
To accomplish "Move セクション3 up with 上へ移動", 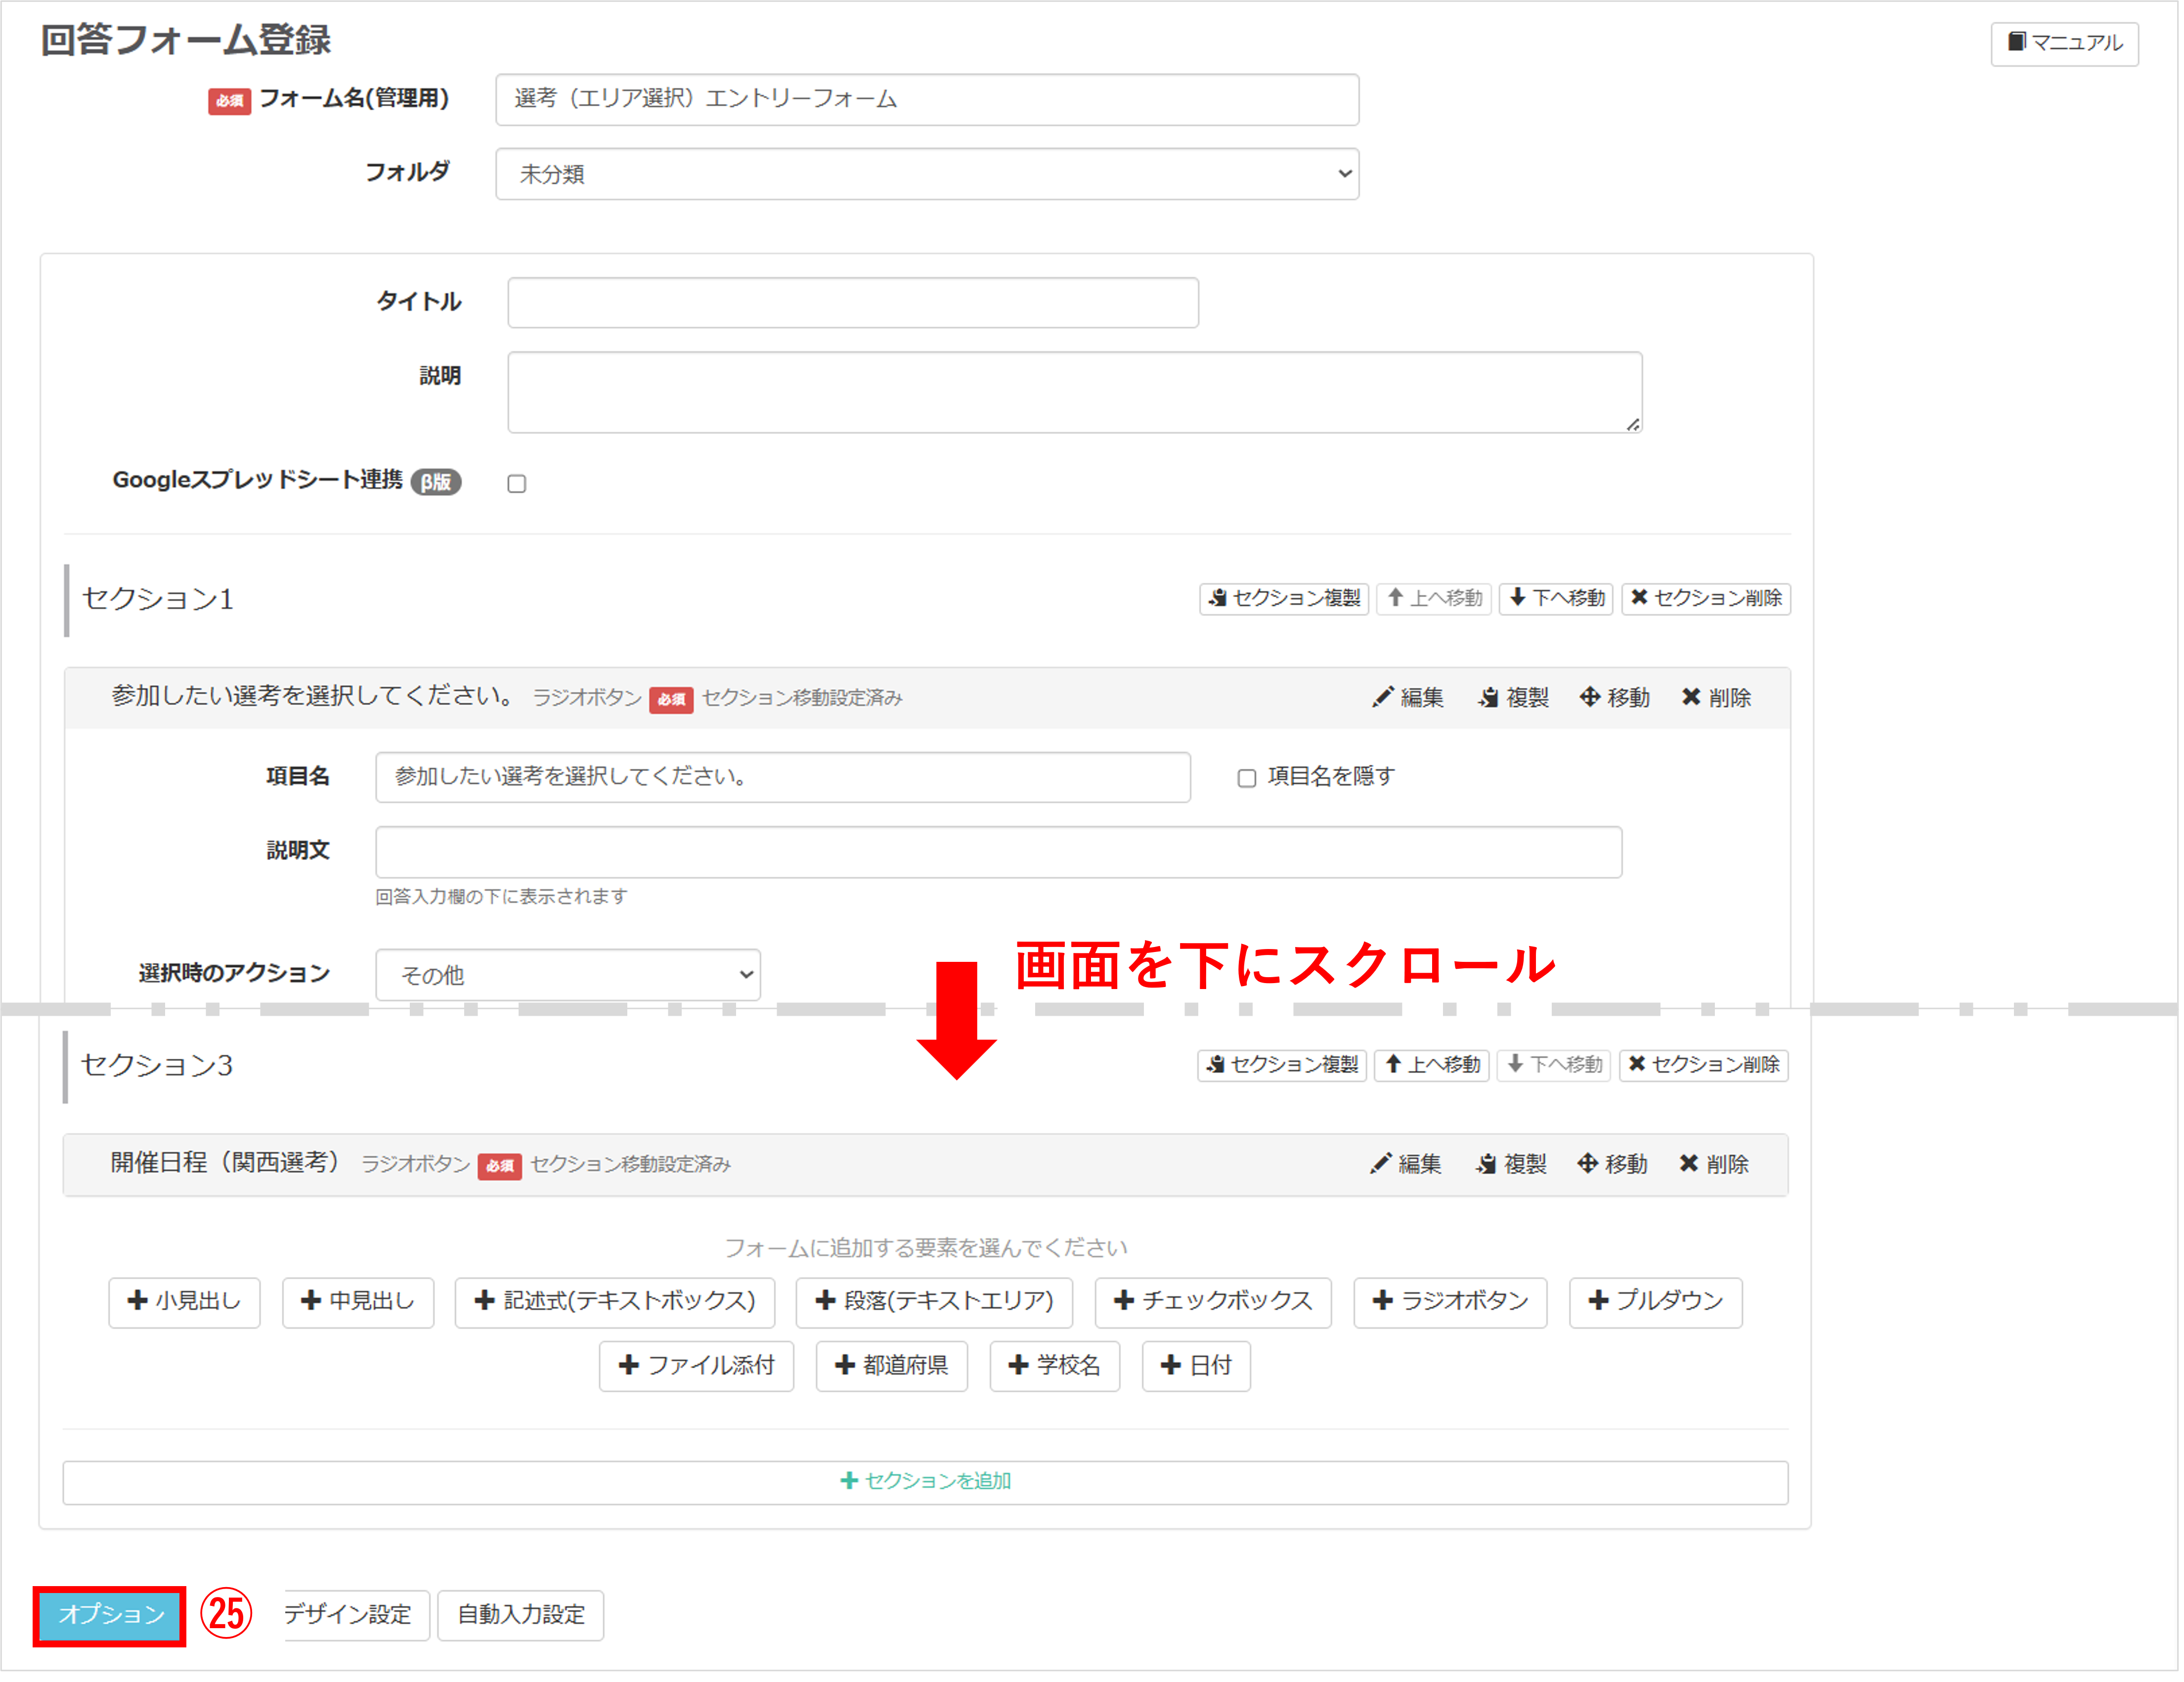I will (1432, 1064).
